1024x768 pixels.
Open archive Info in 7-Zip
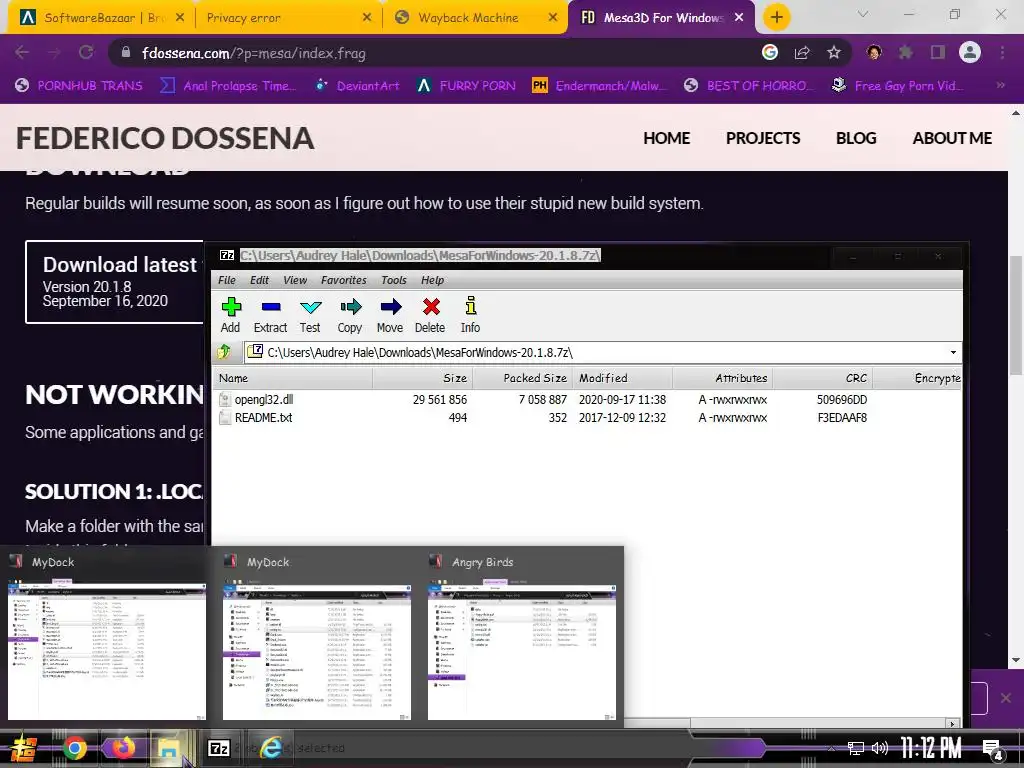[x=470, y=315]
